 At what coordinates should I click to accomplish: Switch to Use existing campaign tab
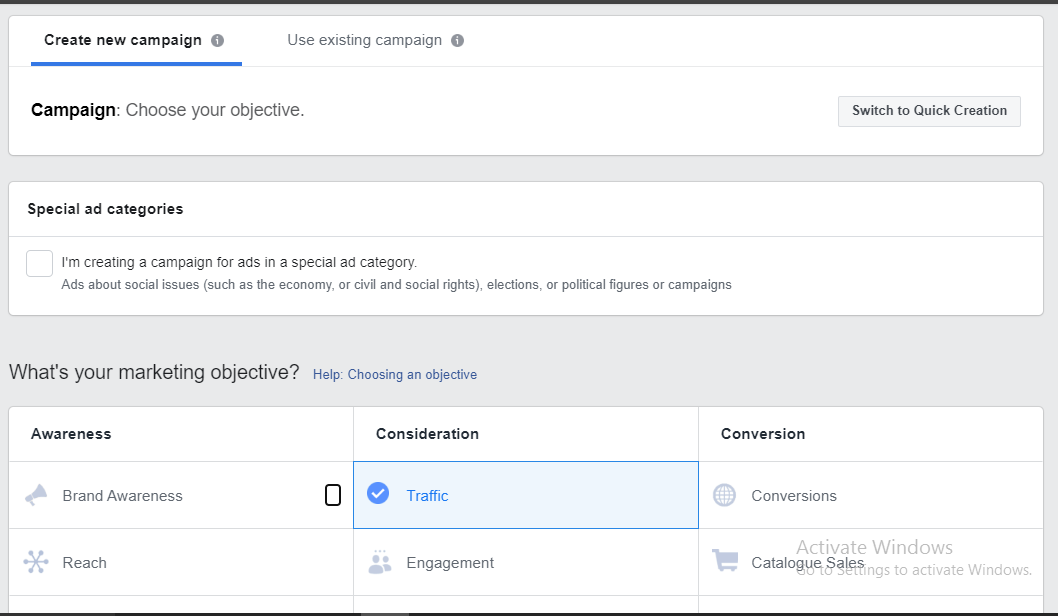364,41
